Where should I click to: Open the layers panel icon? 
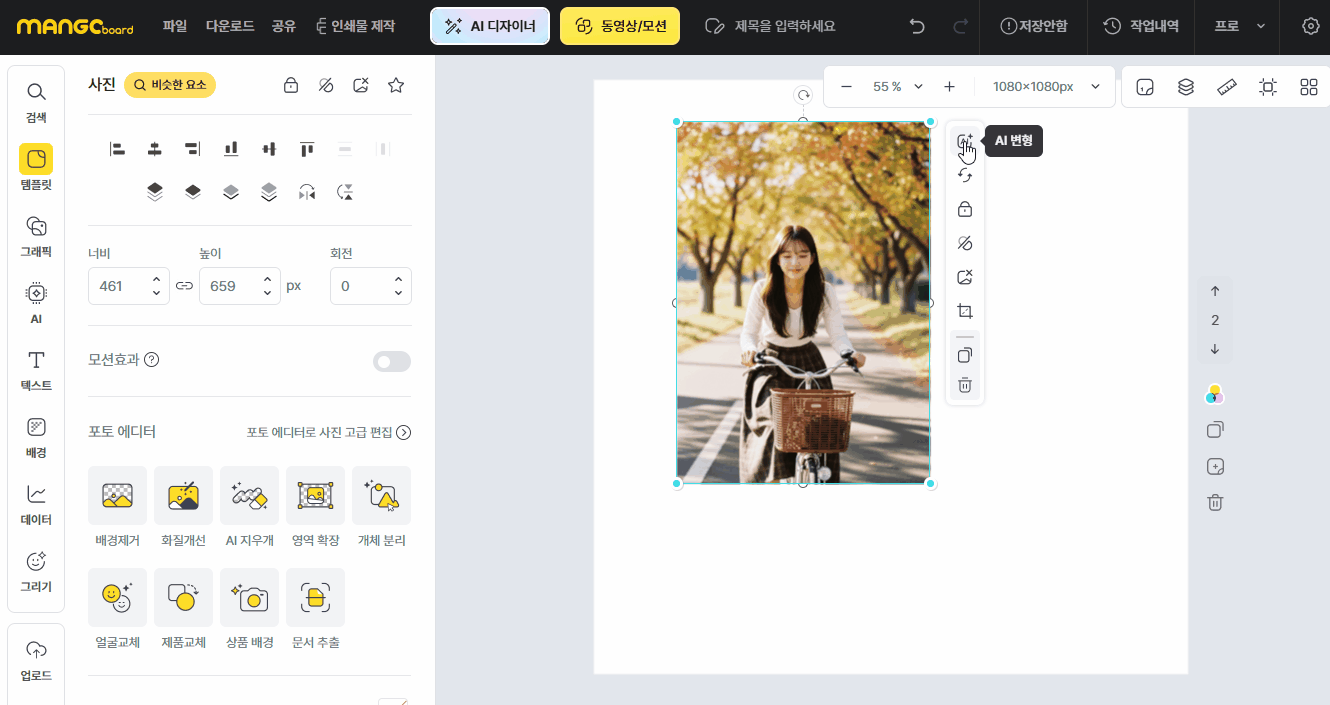(x=1186, y=87)
